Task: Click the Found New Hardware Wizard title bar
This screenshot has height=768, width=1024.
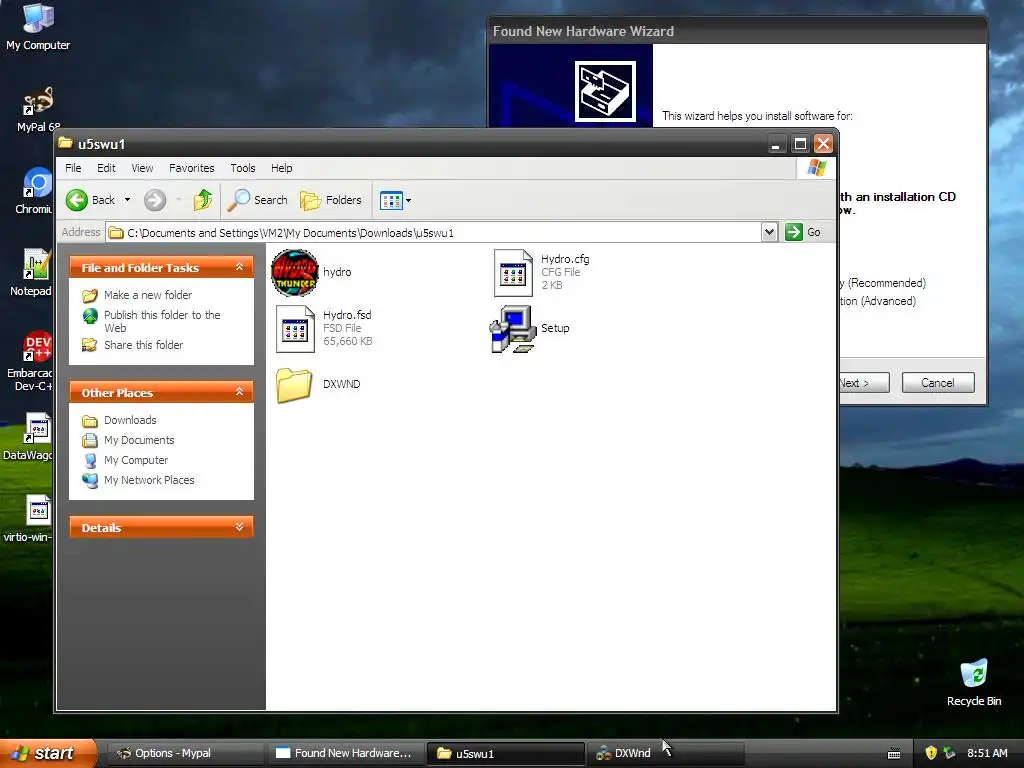Action: click(x=737, y=31)
